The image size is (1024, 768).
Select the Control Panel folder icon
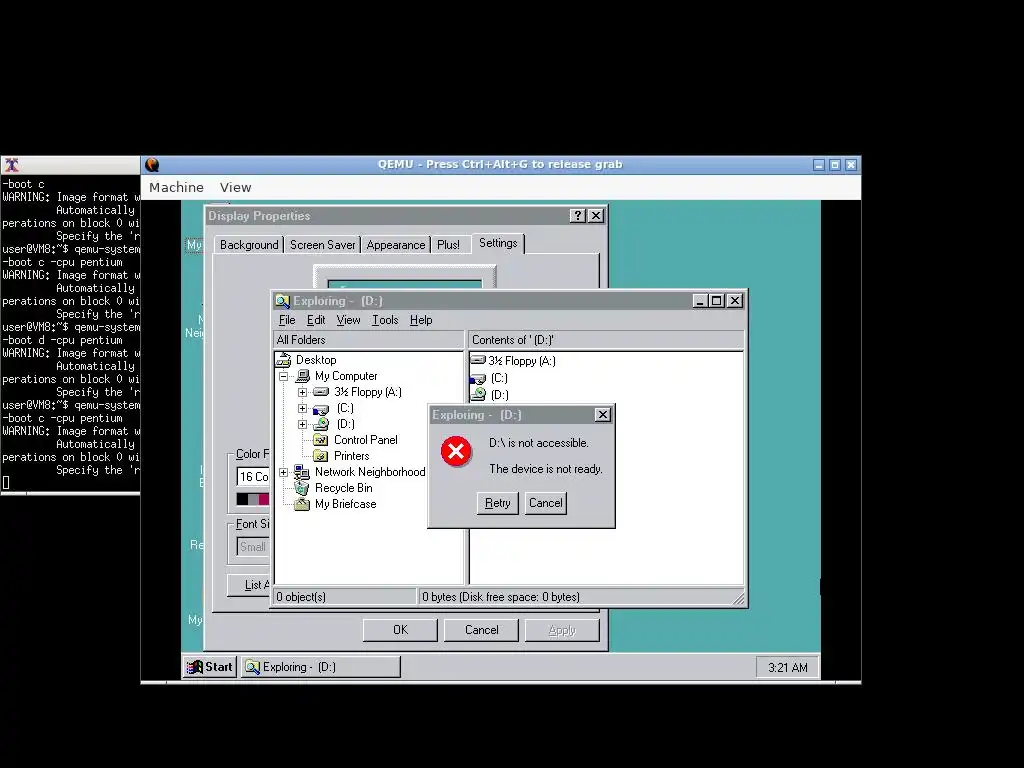coord(321,440)
